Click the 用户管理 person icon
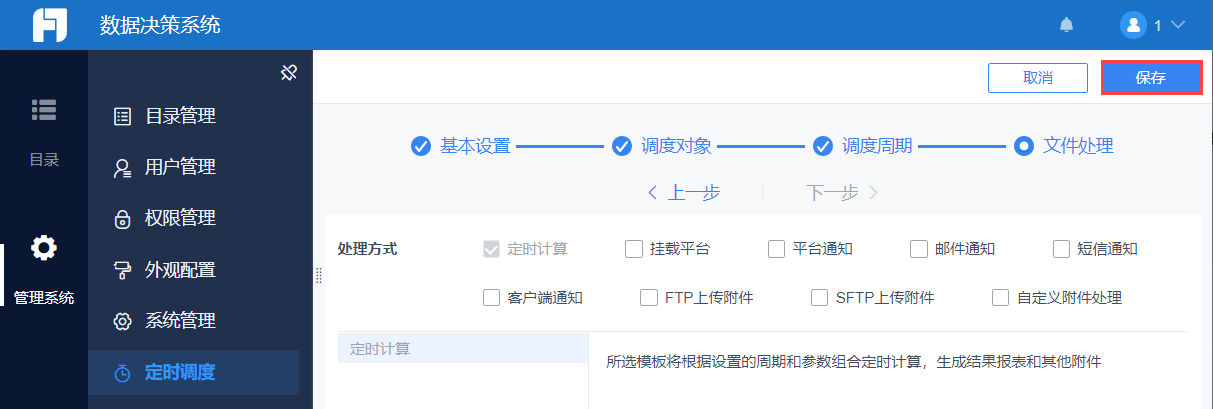This screenshot has width=1213, height=409. (x=123, y=168)
